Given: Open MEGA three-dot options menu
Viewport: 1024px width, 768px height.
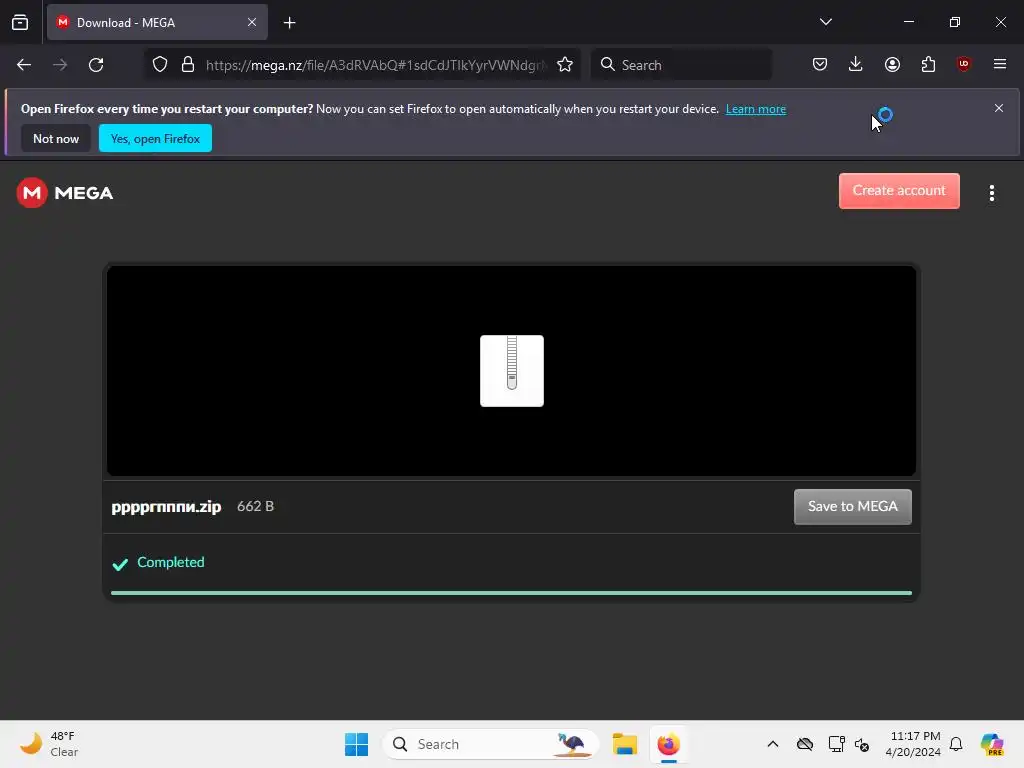Looking at the screenshot, I should [991, 193].
